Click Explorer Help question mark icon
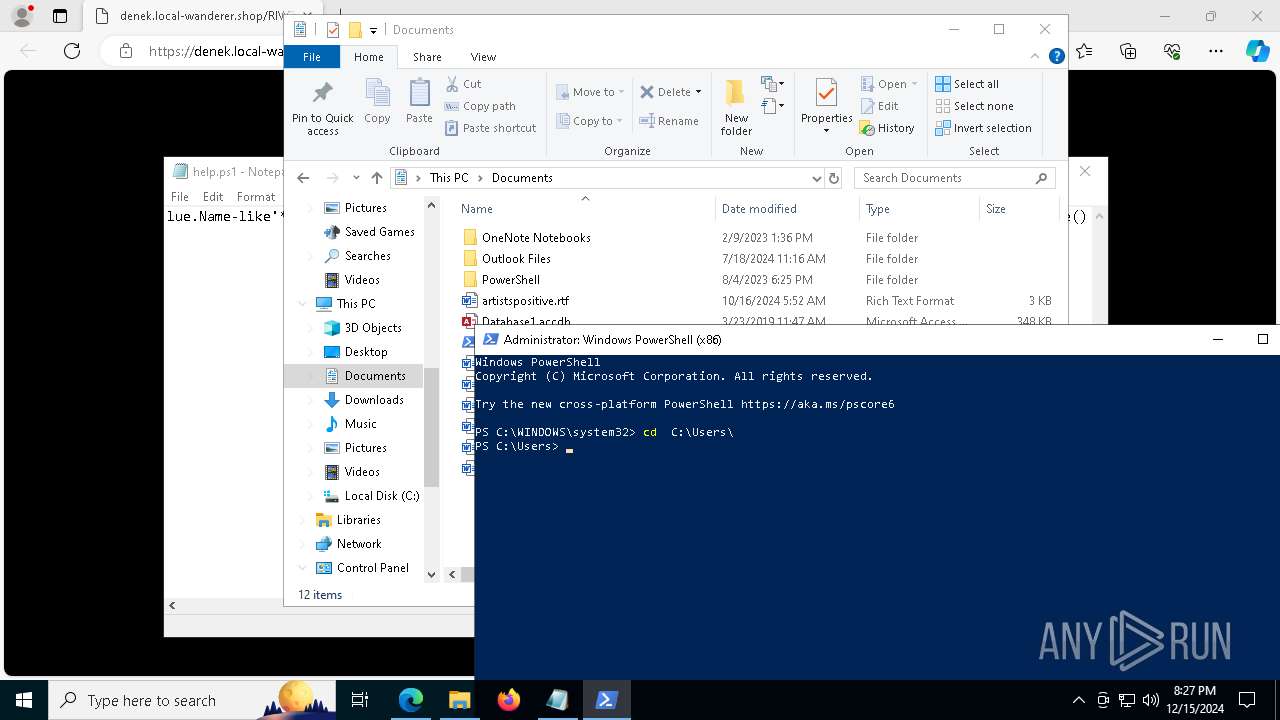1280x720 pixels. [x=1056, y=57]
